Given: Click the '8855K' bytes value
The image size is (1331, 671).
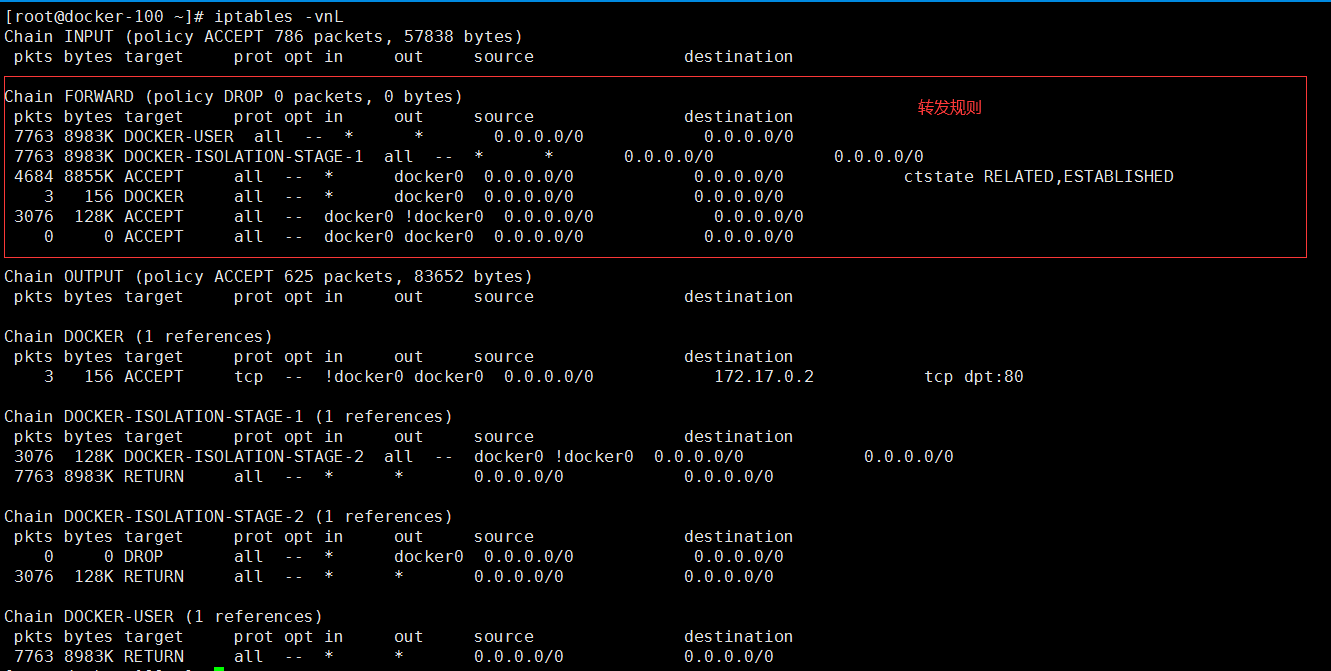Looking at the screenshot, I should pyautogui.click(x=89, y=177).
